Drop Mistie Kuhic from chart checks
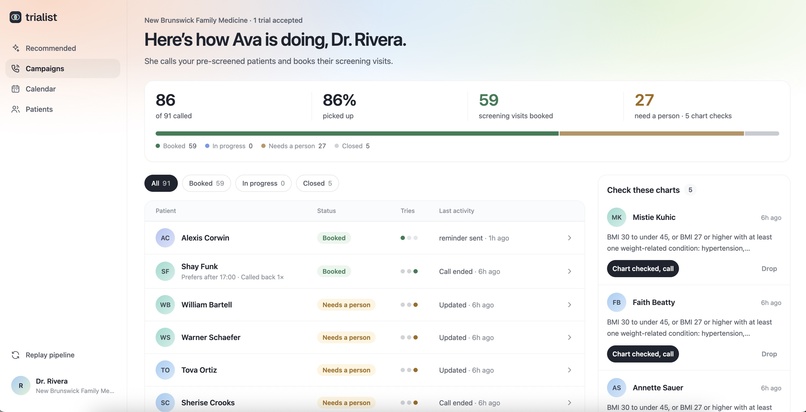 click(769, 269)
